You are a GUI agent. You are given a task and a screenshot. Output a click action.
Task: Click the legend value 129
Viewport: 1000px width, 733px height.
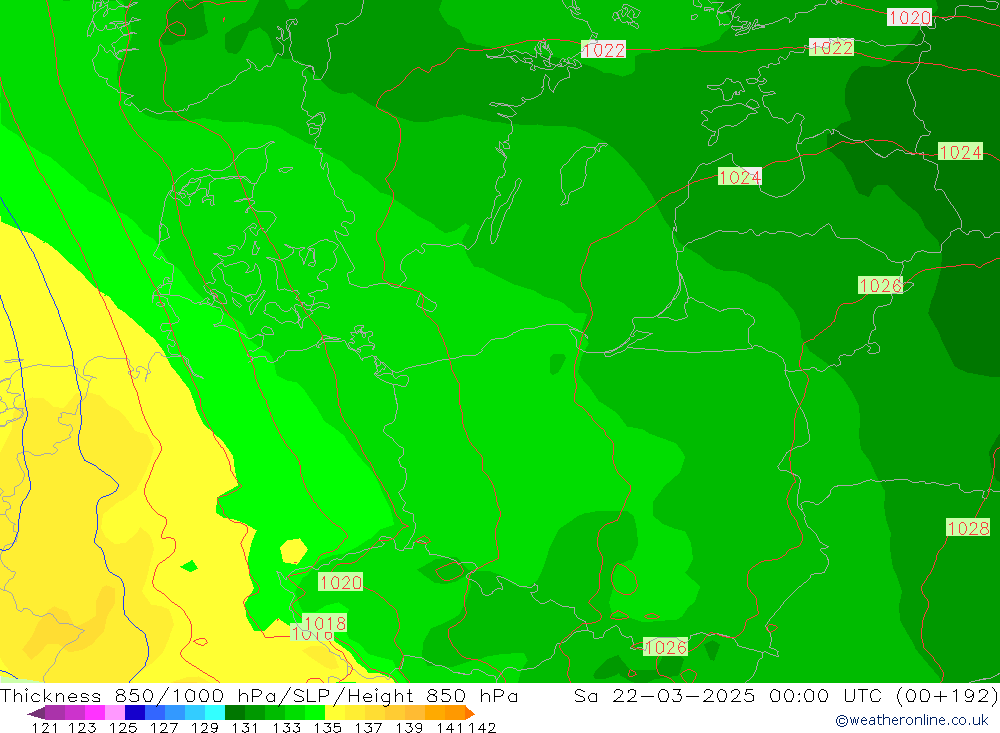(x=205, y=727)
